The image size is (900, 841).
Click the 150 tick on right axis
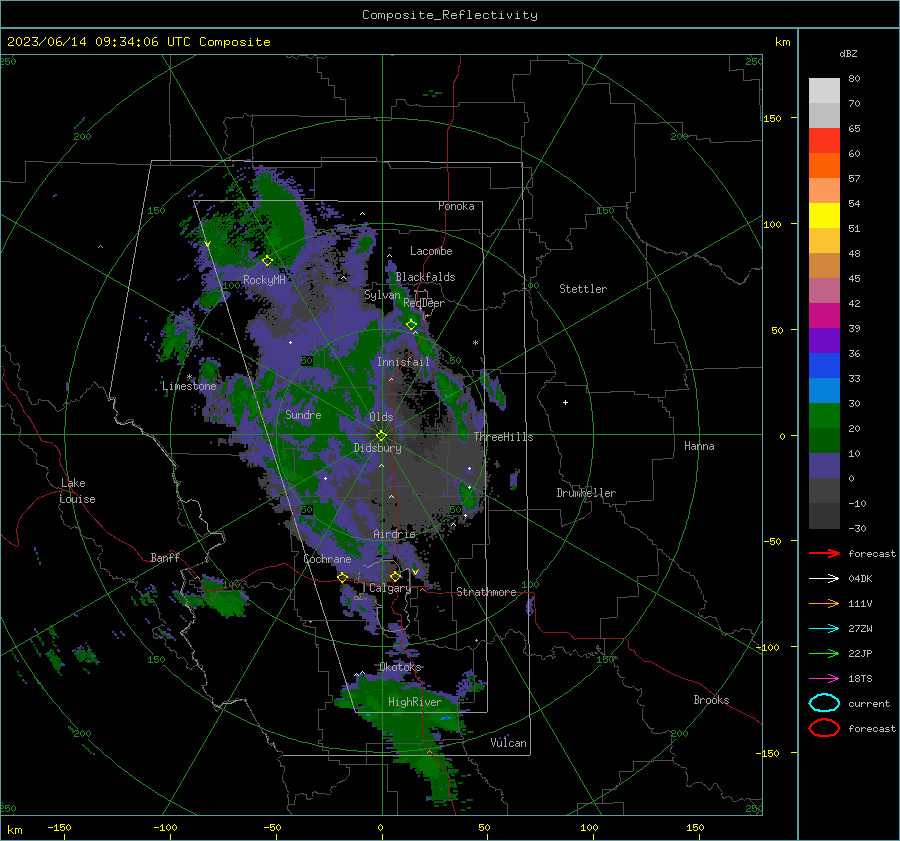[x=772, y=118]
